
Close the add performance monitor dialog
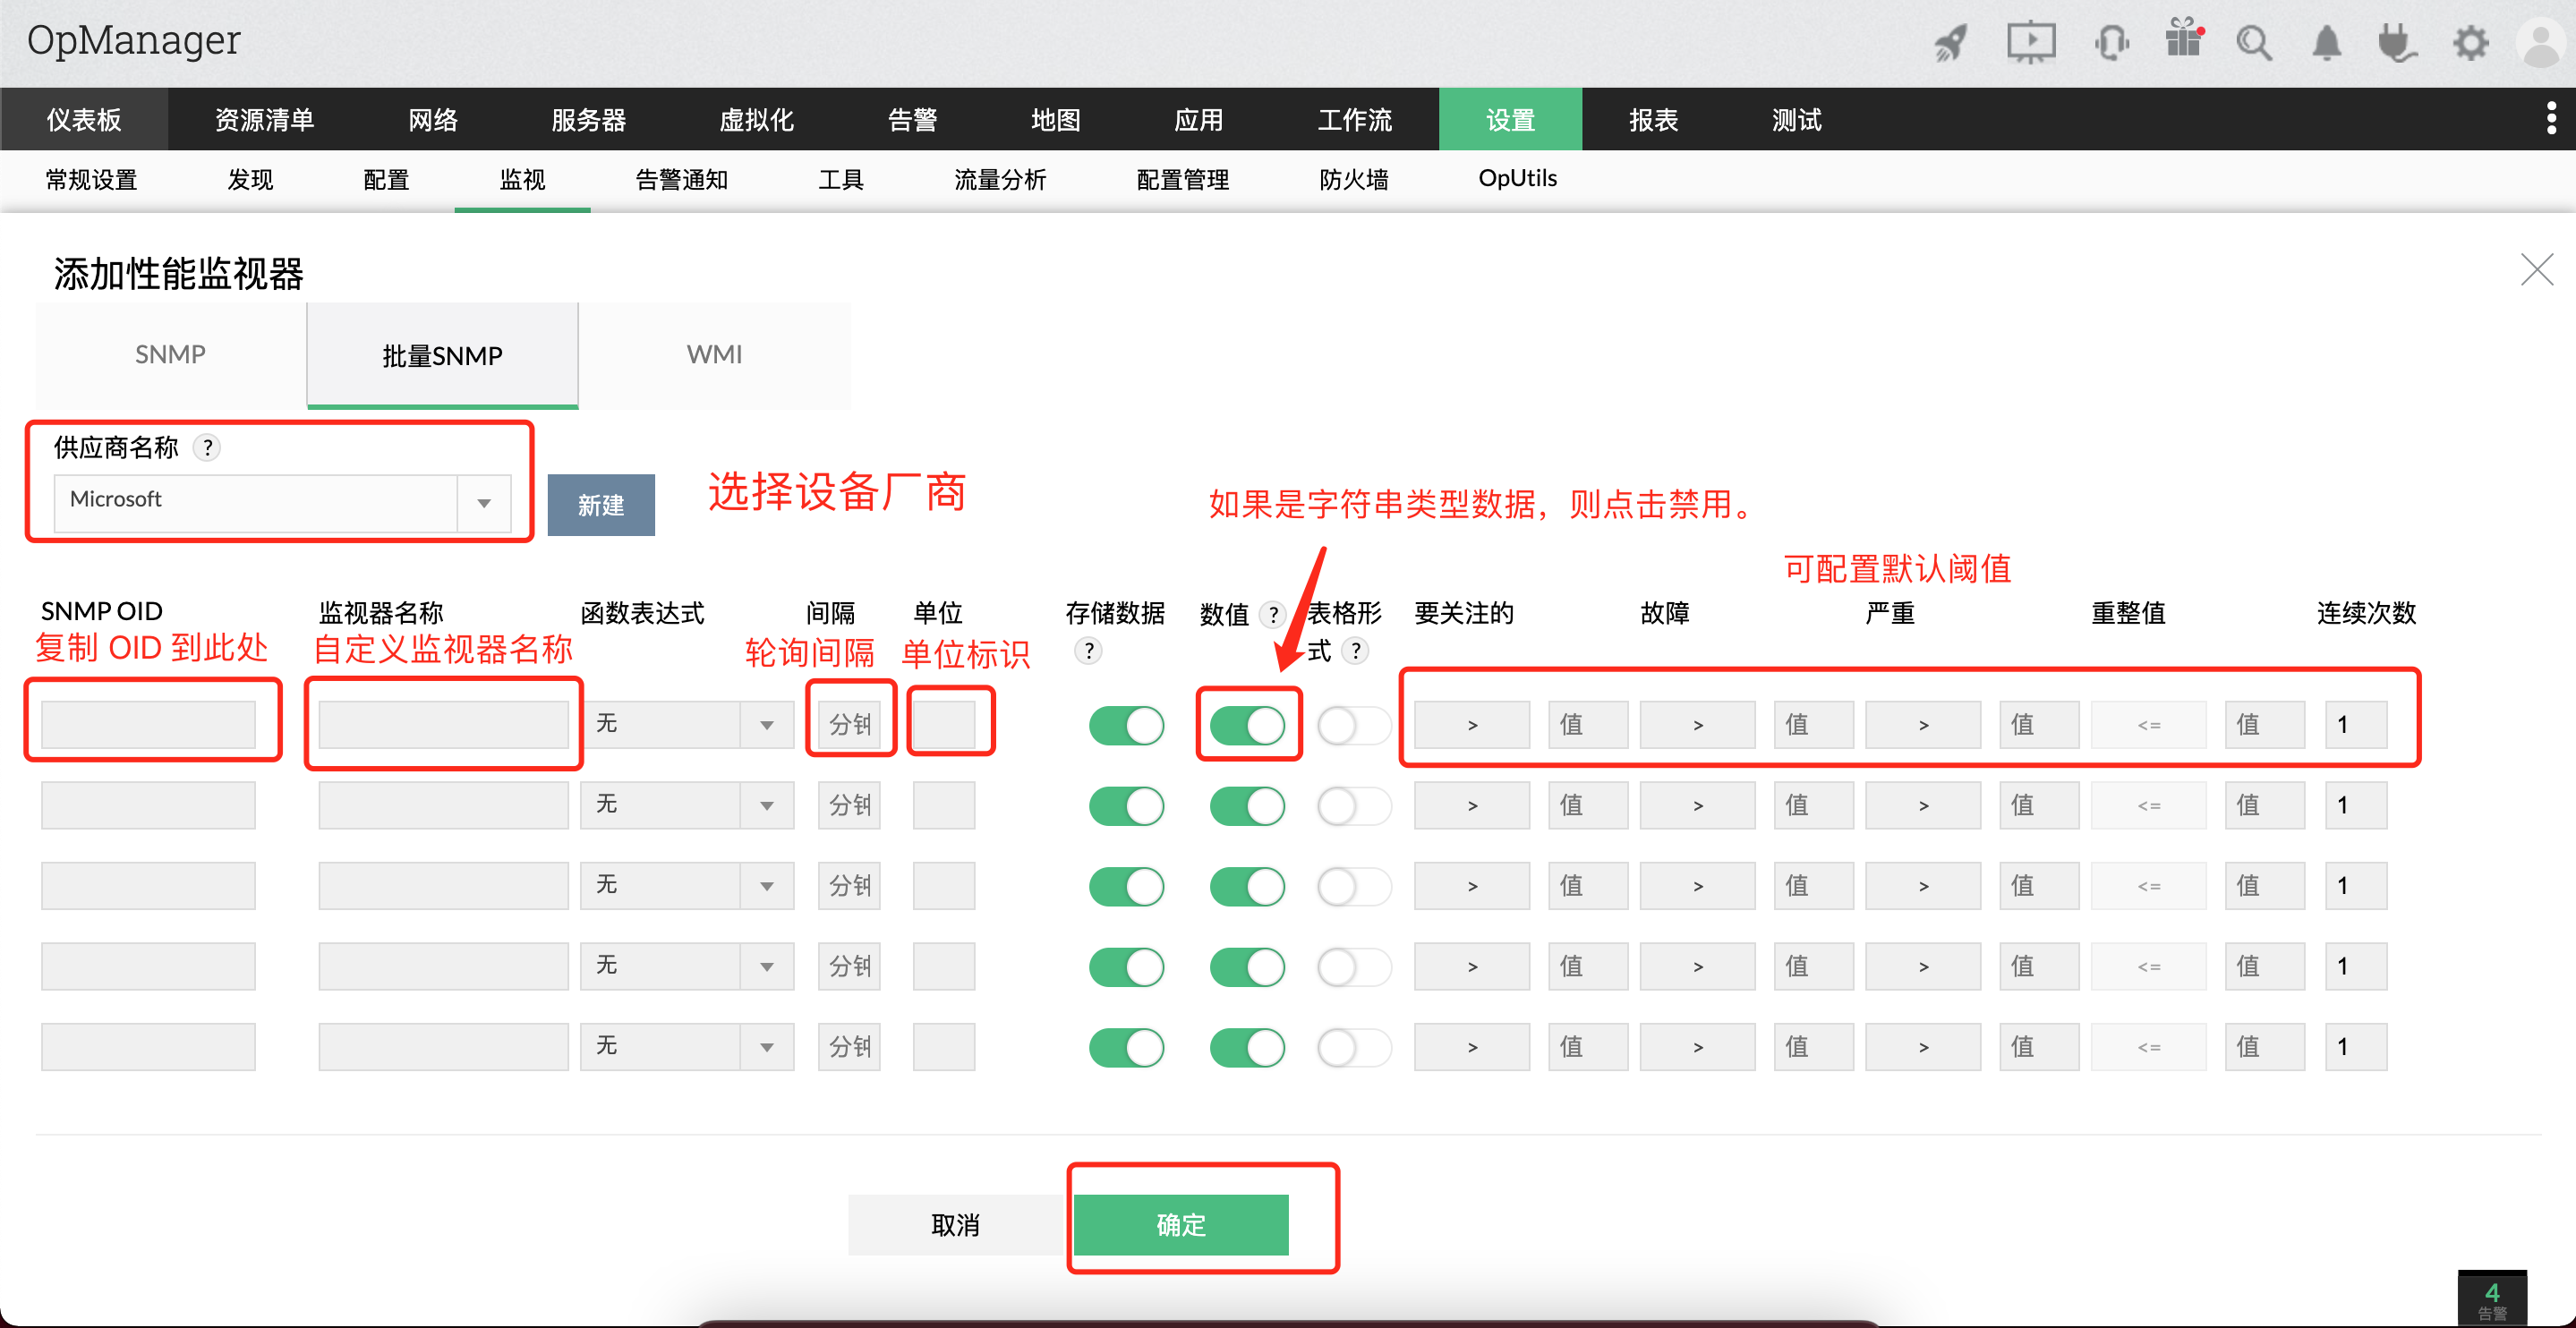2536,269
